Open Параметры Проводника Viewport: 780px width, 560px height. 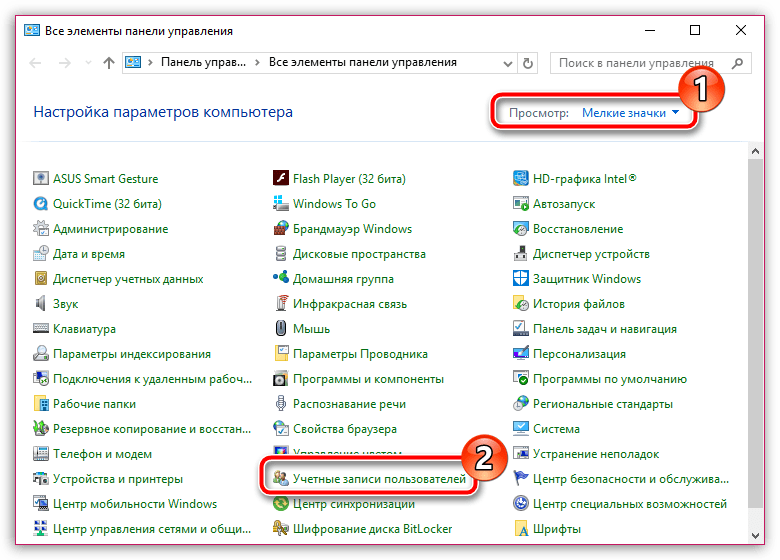pyautogui.click(x=350, y=354)
